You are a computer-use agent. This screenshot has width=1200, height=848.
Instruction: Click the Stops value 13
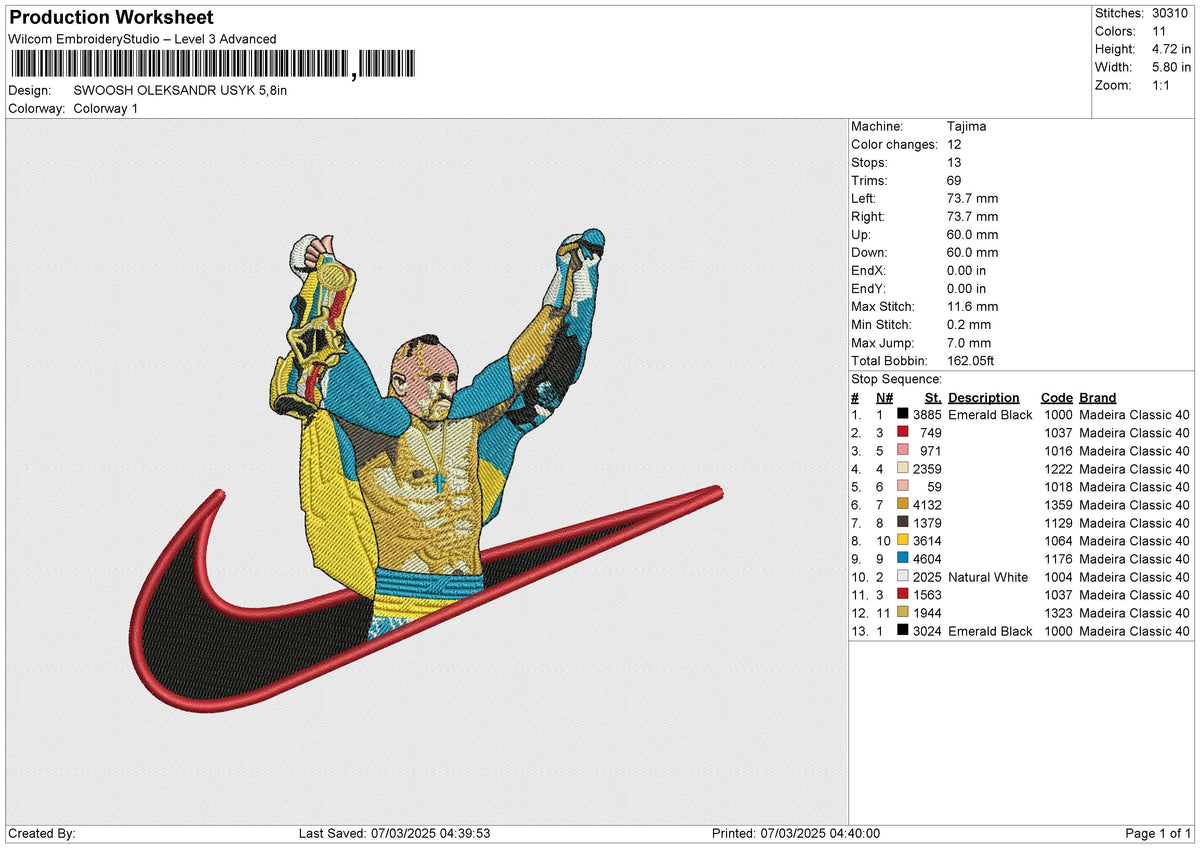[954, 162]
